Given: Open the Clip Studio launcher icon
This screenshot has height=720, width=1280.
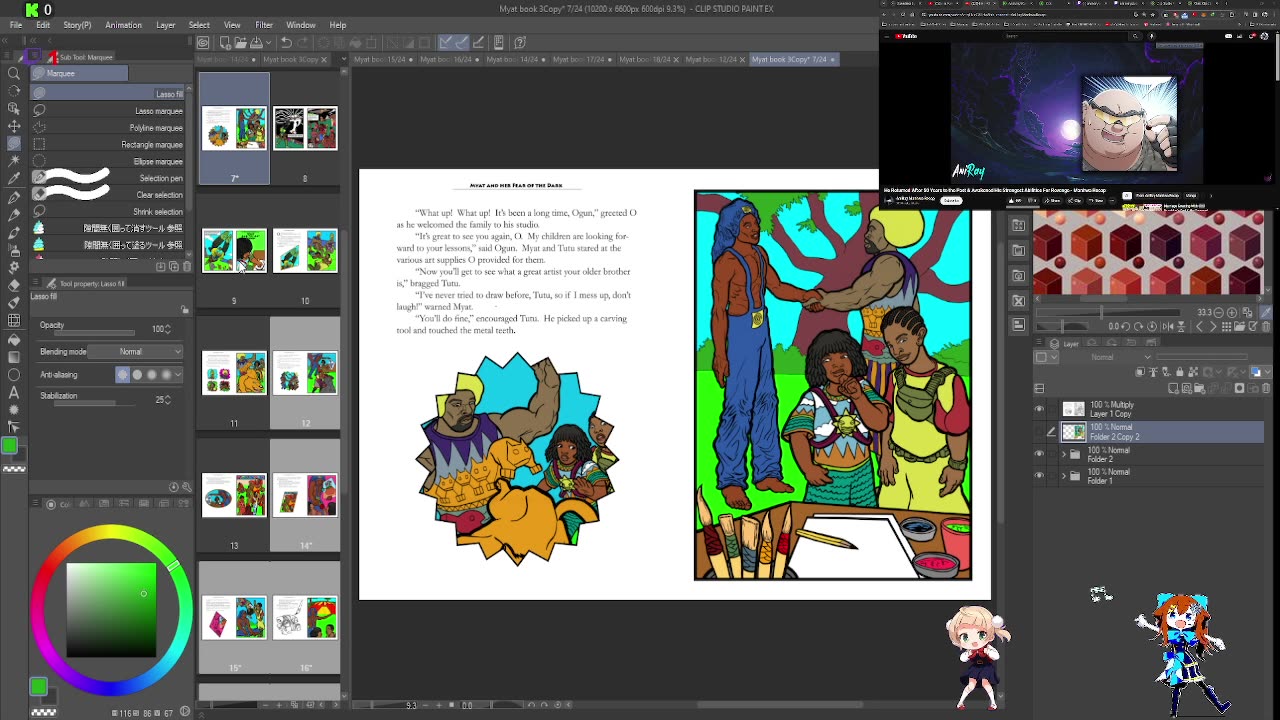Looking at the screenshot, I should [x=203, y=42].
